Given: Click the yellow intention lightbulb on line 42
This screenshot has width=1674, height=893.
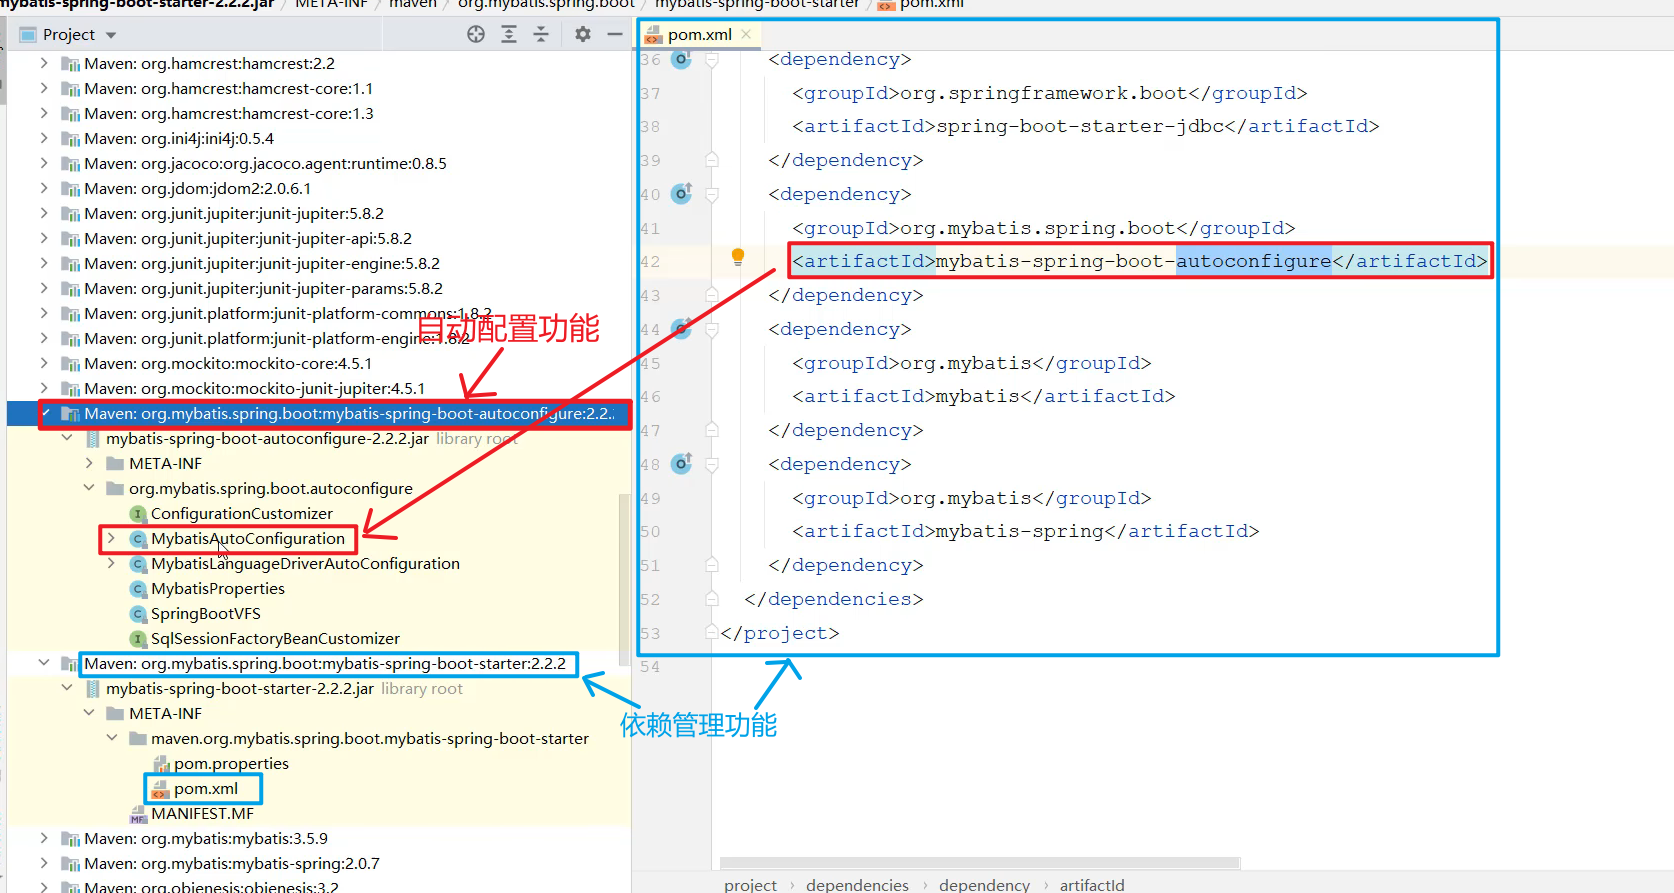Looking at the screenshot, I should [x=738, y=257].
